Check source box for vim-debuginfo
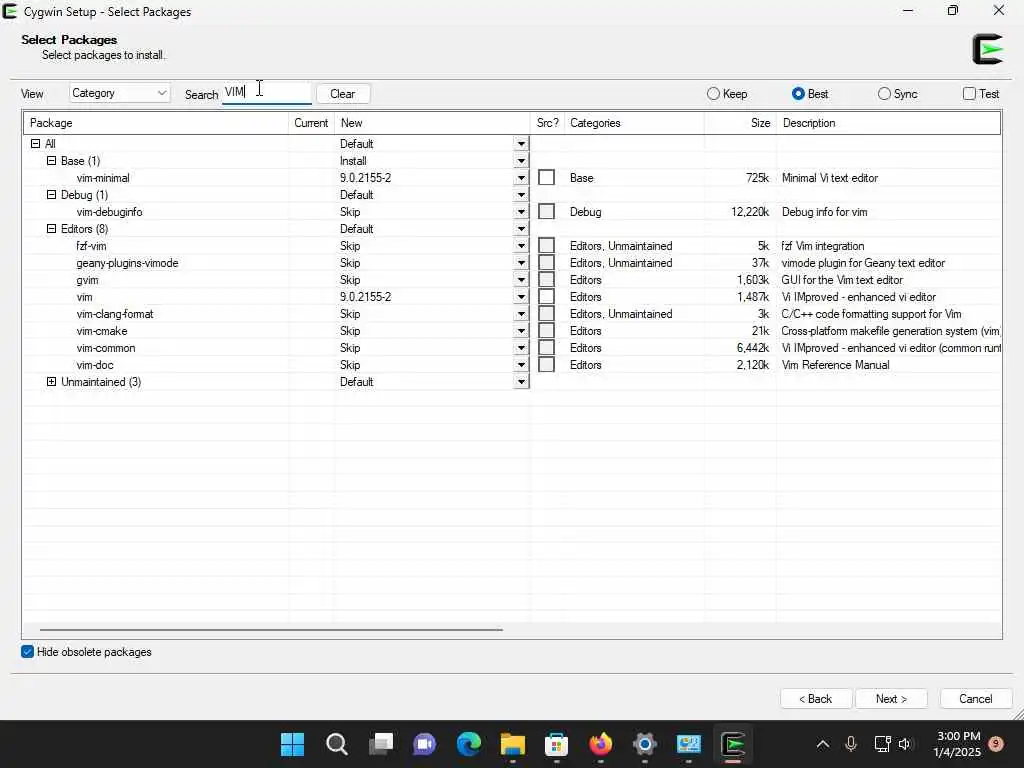The image size is (1024, 768). pyautogui.click(x=547, y=212)
